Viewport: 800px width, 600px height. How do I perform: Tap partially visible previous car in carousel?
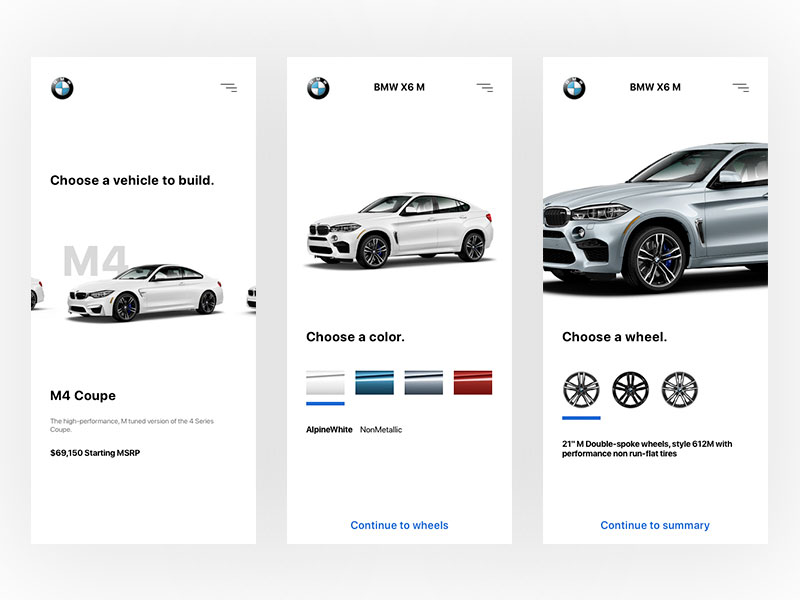pyautogui.click(x=37, y=293)
